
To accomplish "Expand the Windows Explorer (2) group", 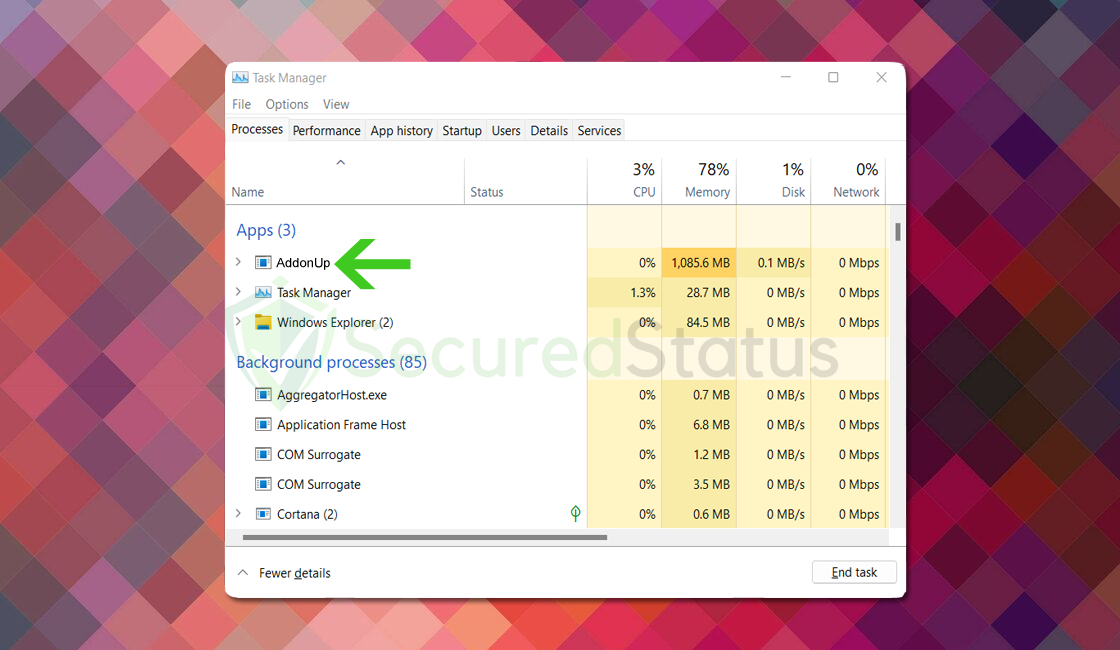I will tap(239, 321).
